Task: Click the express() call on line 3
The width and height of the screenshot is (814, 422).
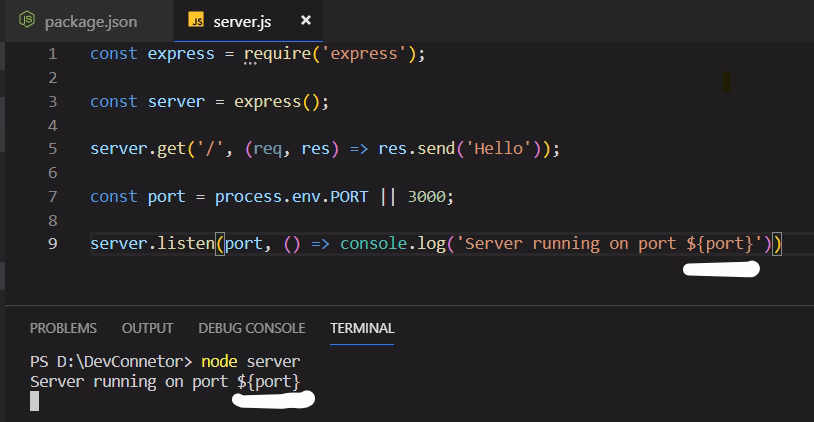Action: [277, 102]
